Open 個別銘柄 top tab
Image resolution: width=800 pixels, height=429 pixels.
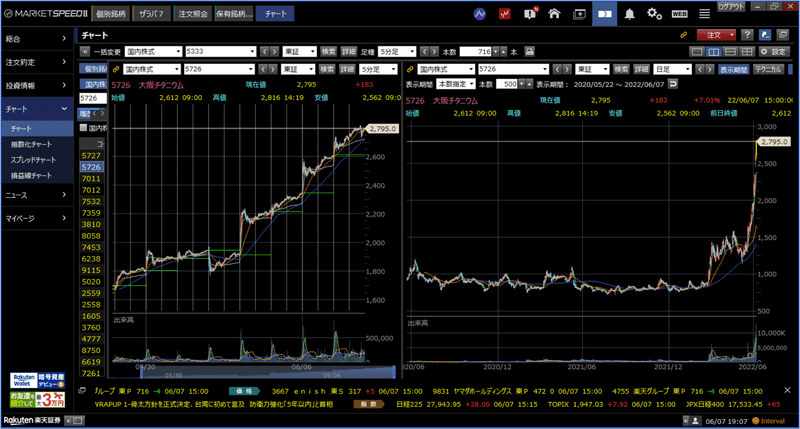point(111,14)
